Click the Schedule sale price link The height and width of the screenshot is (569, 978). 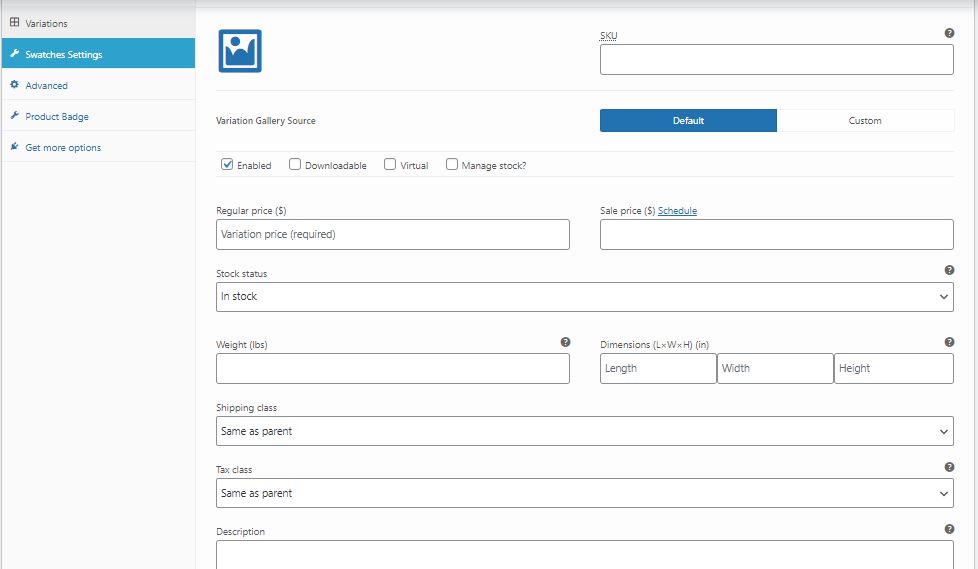(677, 211)
